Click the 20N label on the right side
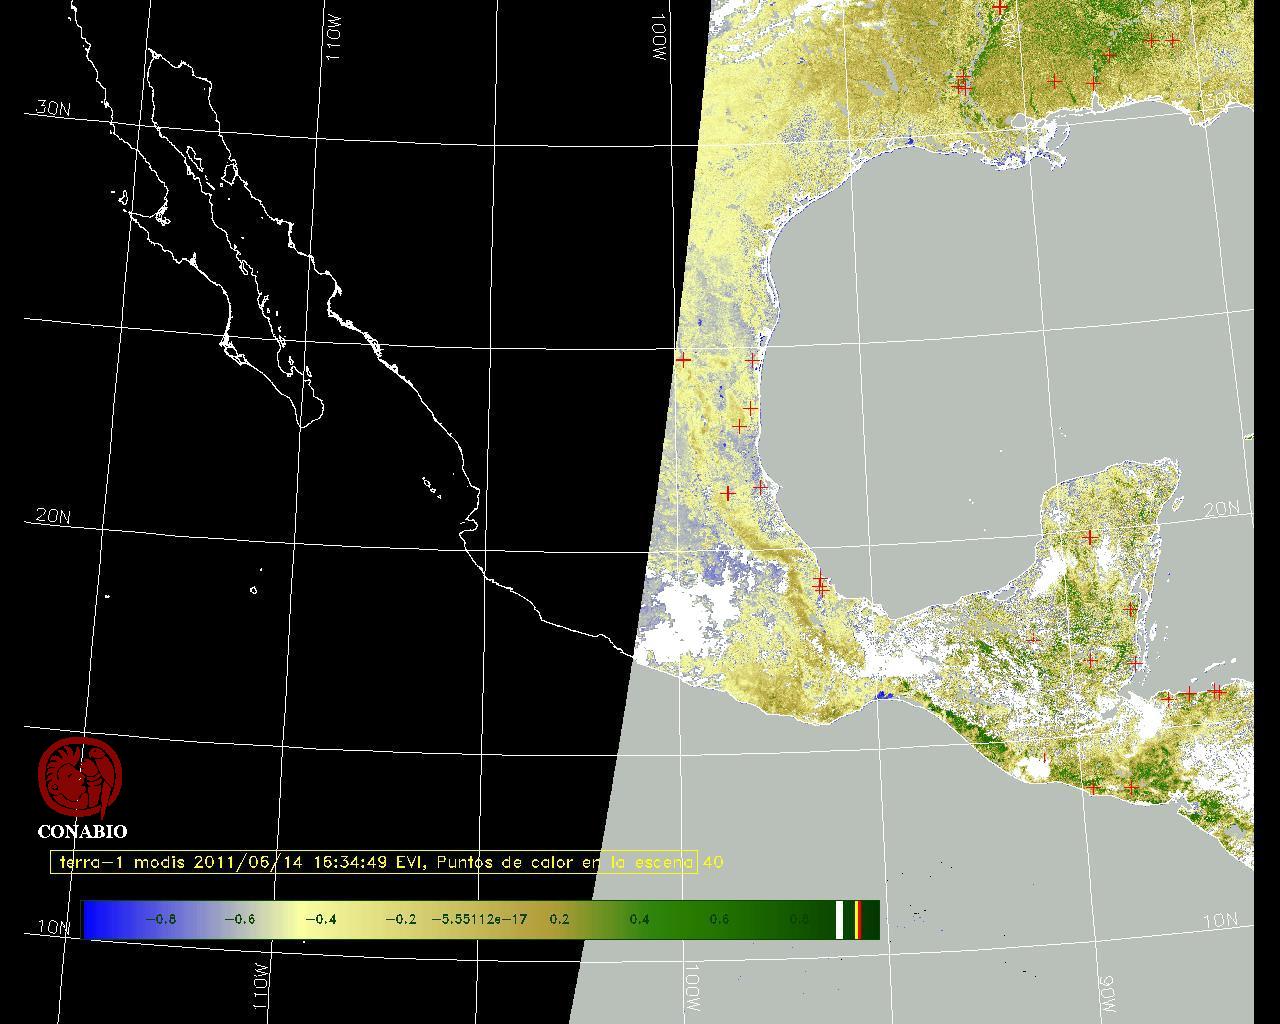Viewport: 1280px width, 1024px height. pyautogui.click(x=1221, y=509)
